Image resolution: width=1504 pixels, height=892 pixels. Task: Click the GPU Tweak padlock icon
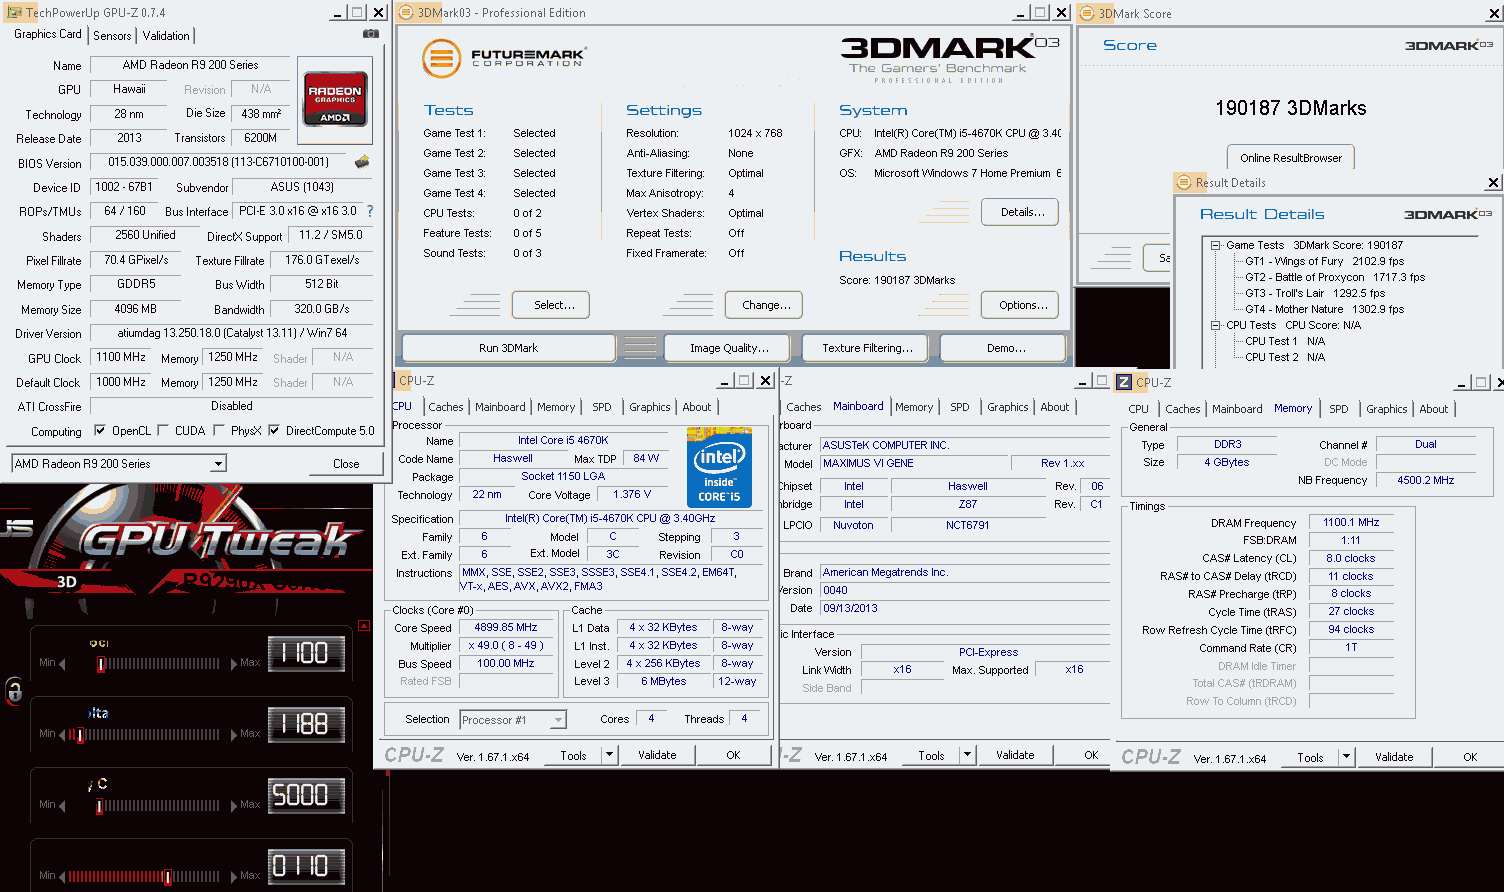[x=14, y=690]
